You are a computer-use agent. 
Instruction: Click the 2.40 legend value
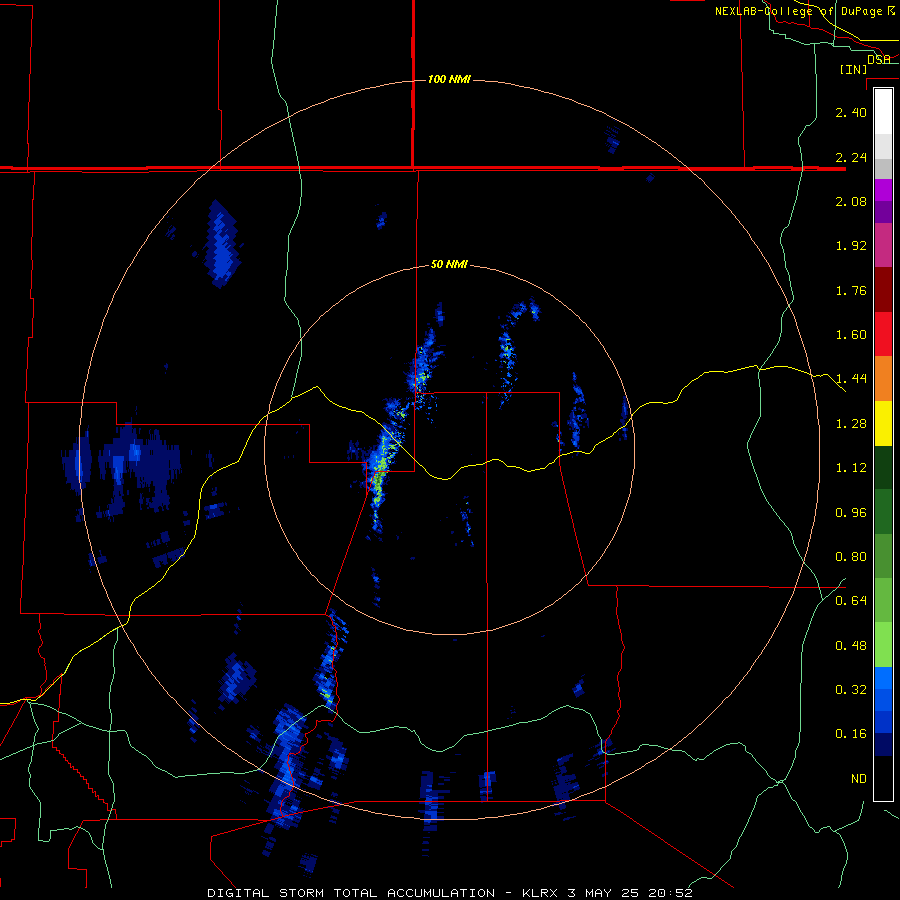click(851, 112)
